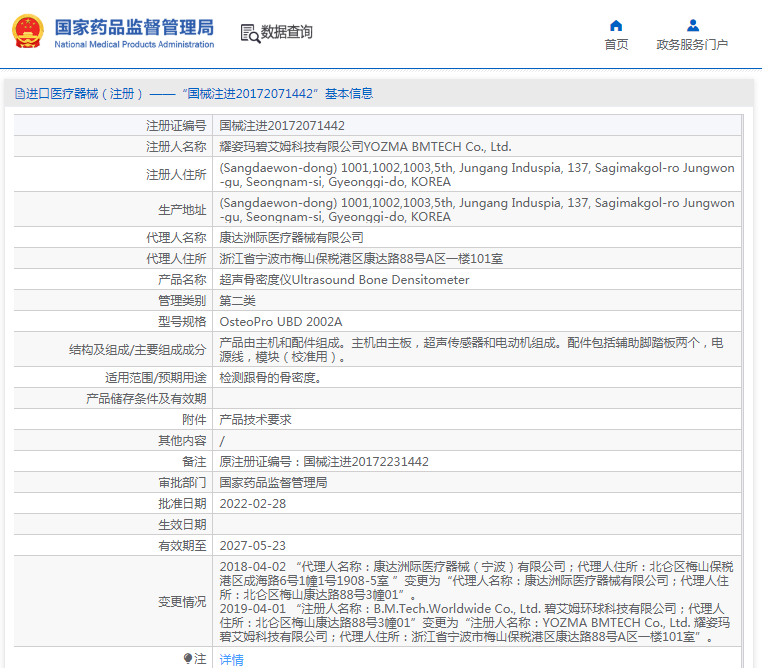Click the 政务服务门户 label
Image resolution: width=762 pixels, height=668 pixels.
(x=692, y=45)
